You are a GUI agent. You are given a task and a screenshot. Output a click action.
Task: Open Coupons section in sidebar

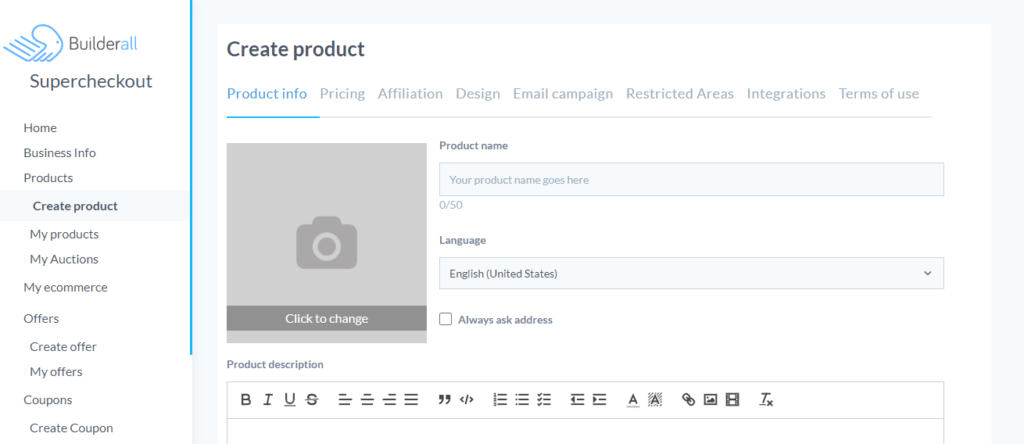[48, 400]
